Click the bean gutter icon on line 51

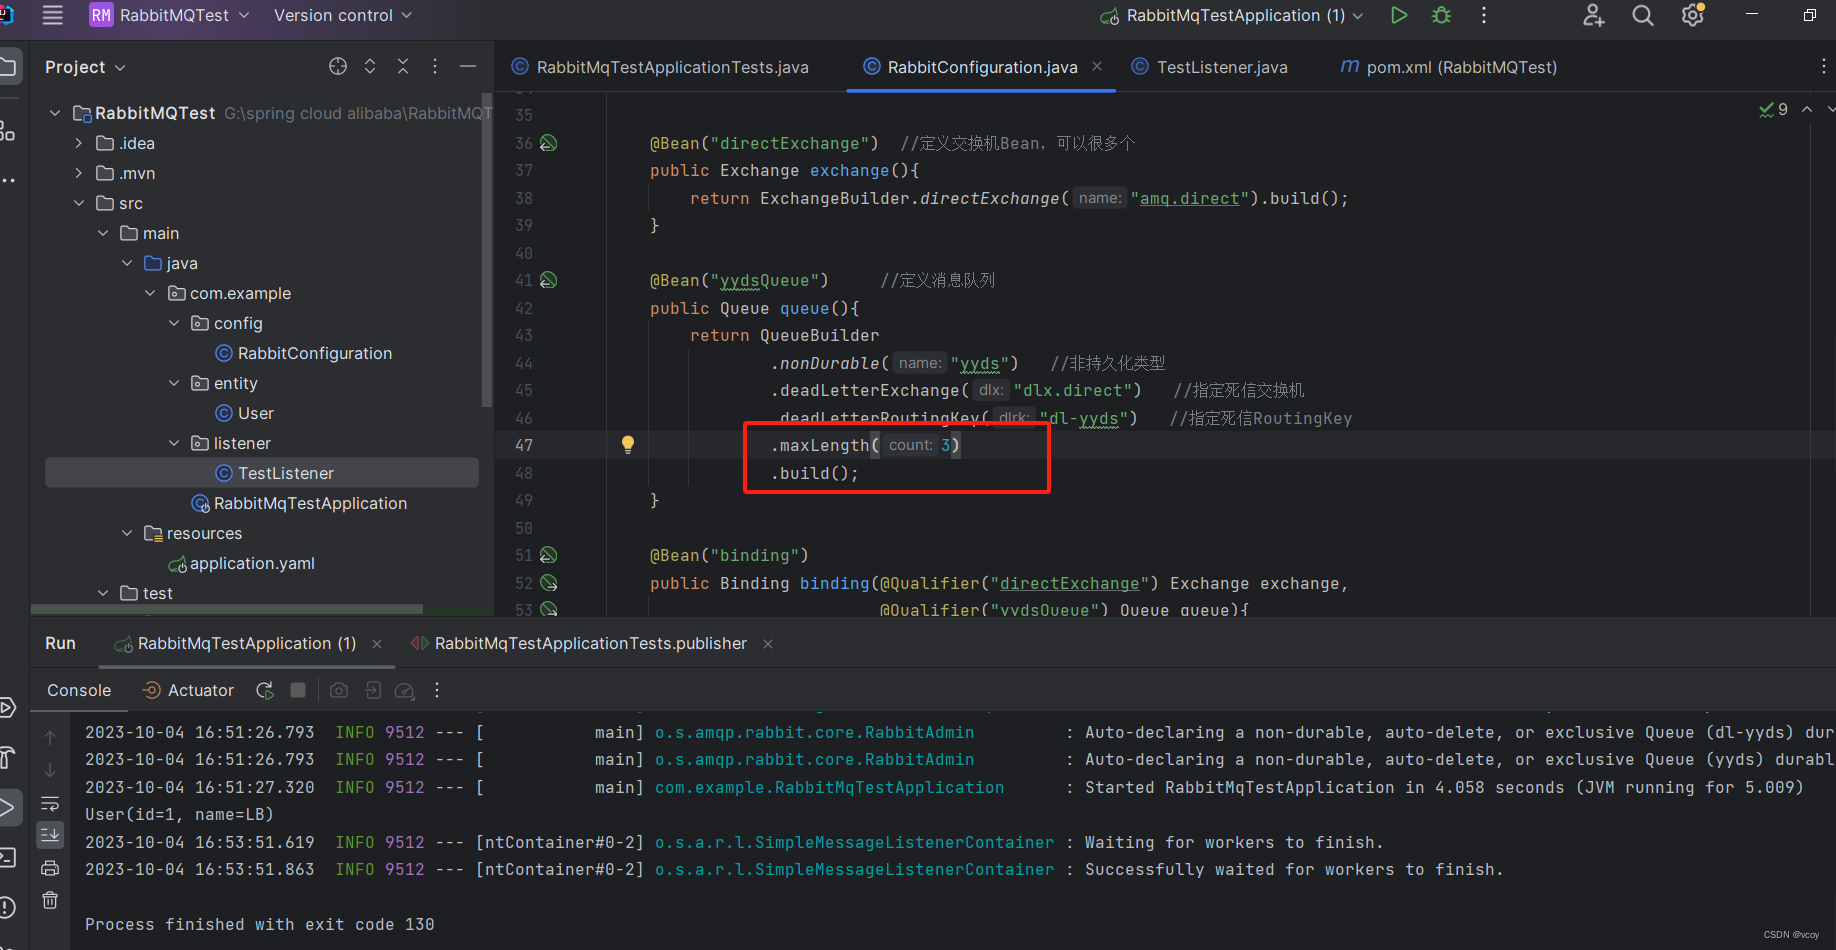coord(549,555)
